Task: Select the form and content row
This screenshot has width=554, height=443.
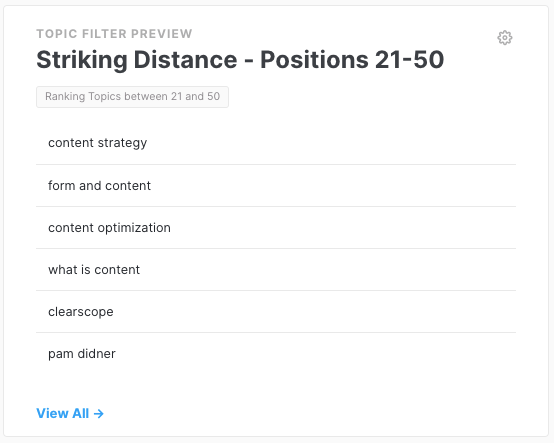Action: (276, 185)
